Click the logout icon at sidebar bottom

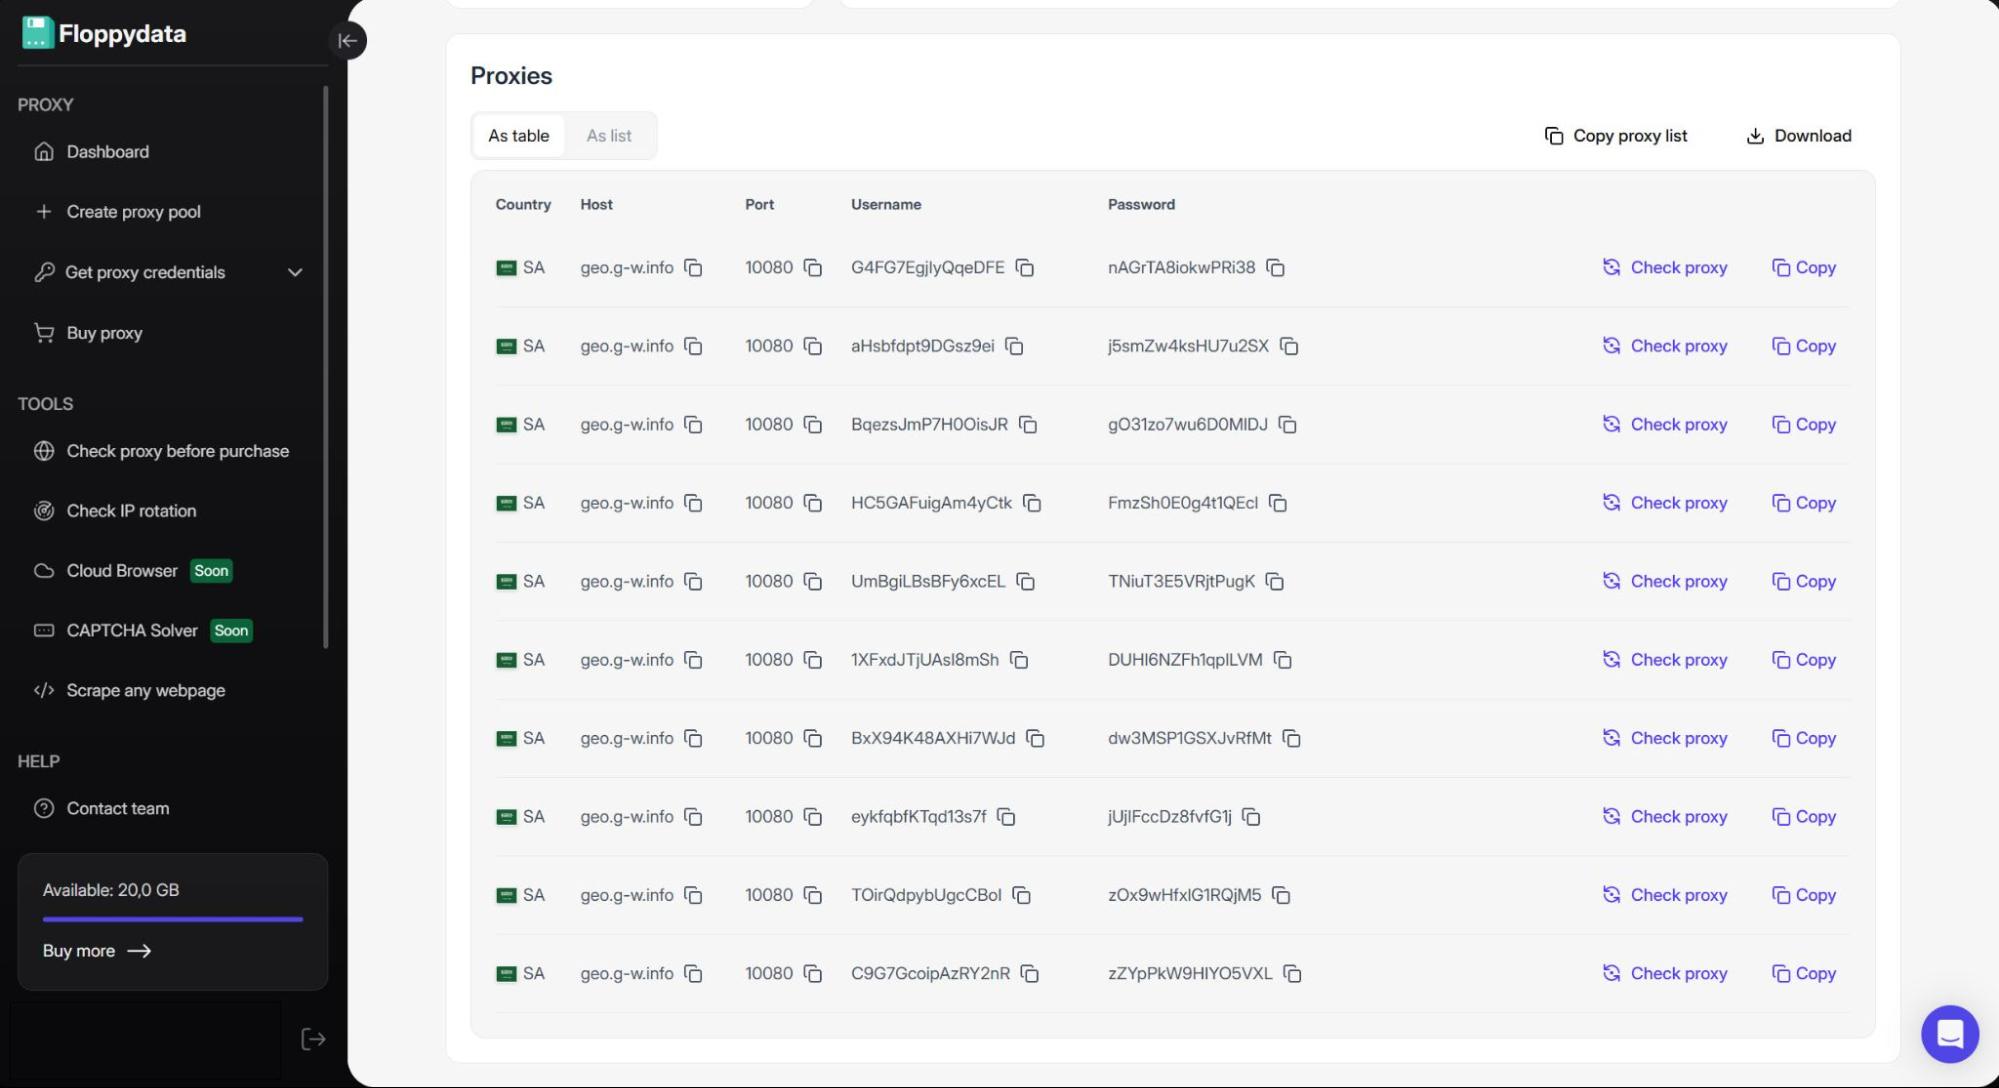pos(313,1039)
